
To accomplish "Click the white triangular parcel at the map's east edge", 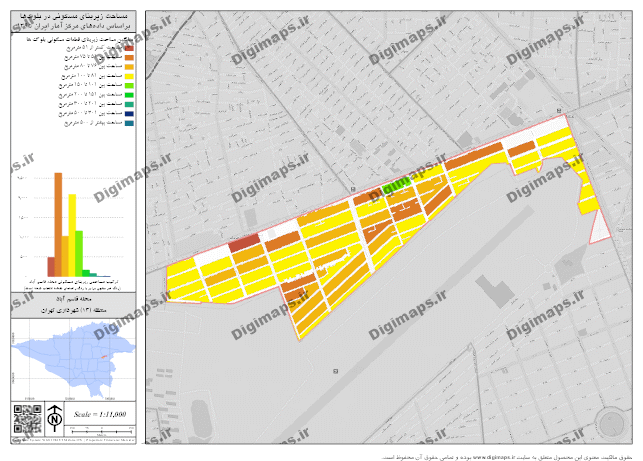I will coord(600,228).
